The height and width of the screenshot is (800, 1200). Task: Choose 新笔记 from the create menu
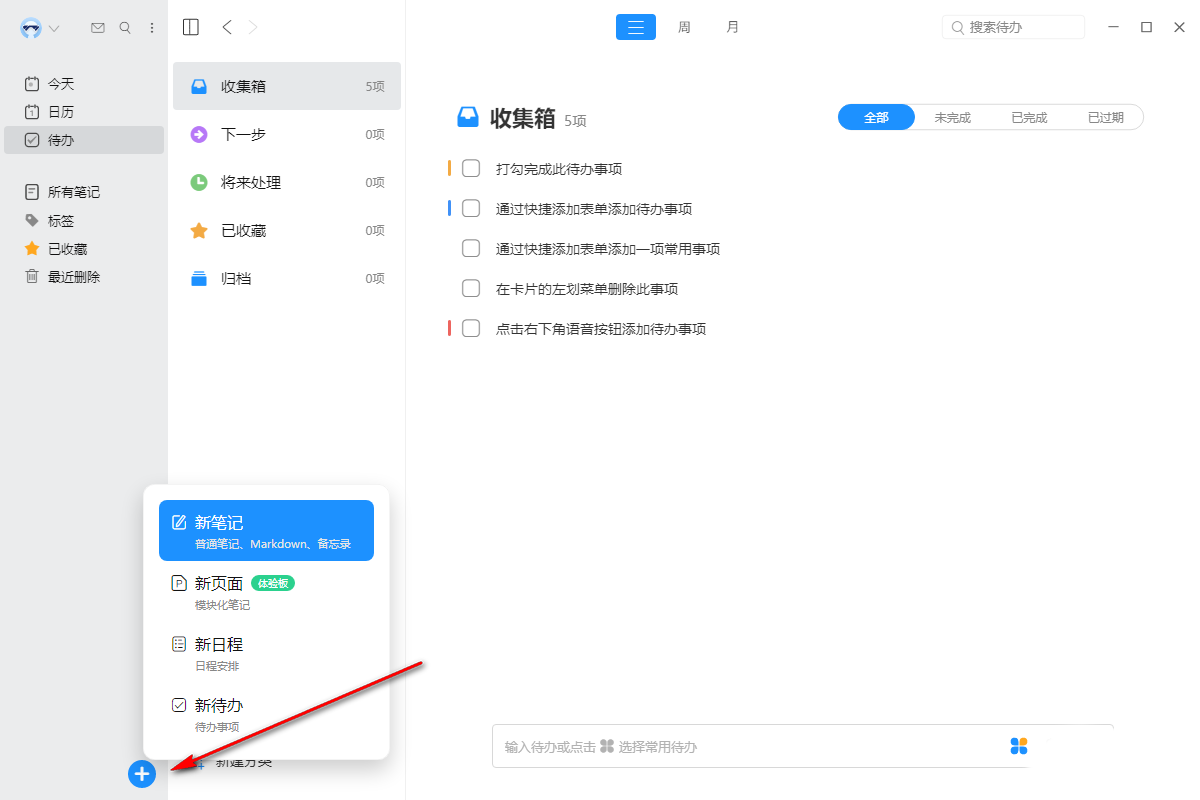pos(266,530)
